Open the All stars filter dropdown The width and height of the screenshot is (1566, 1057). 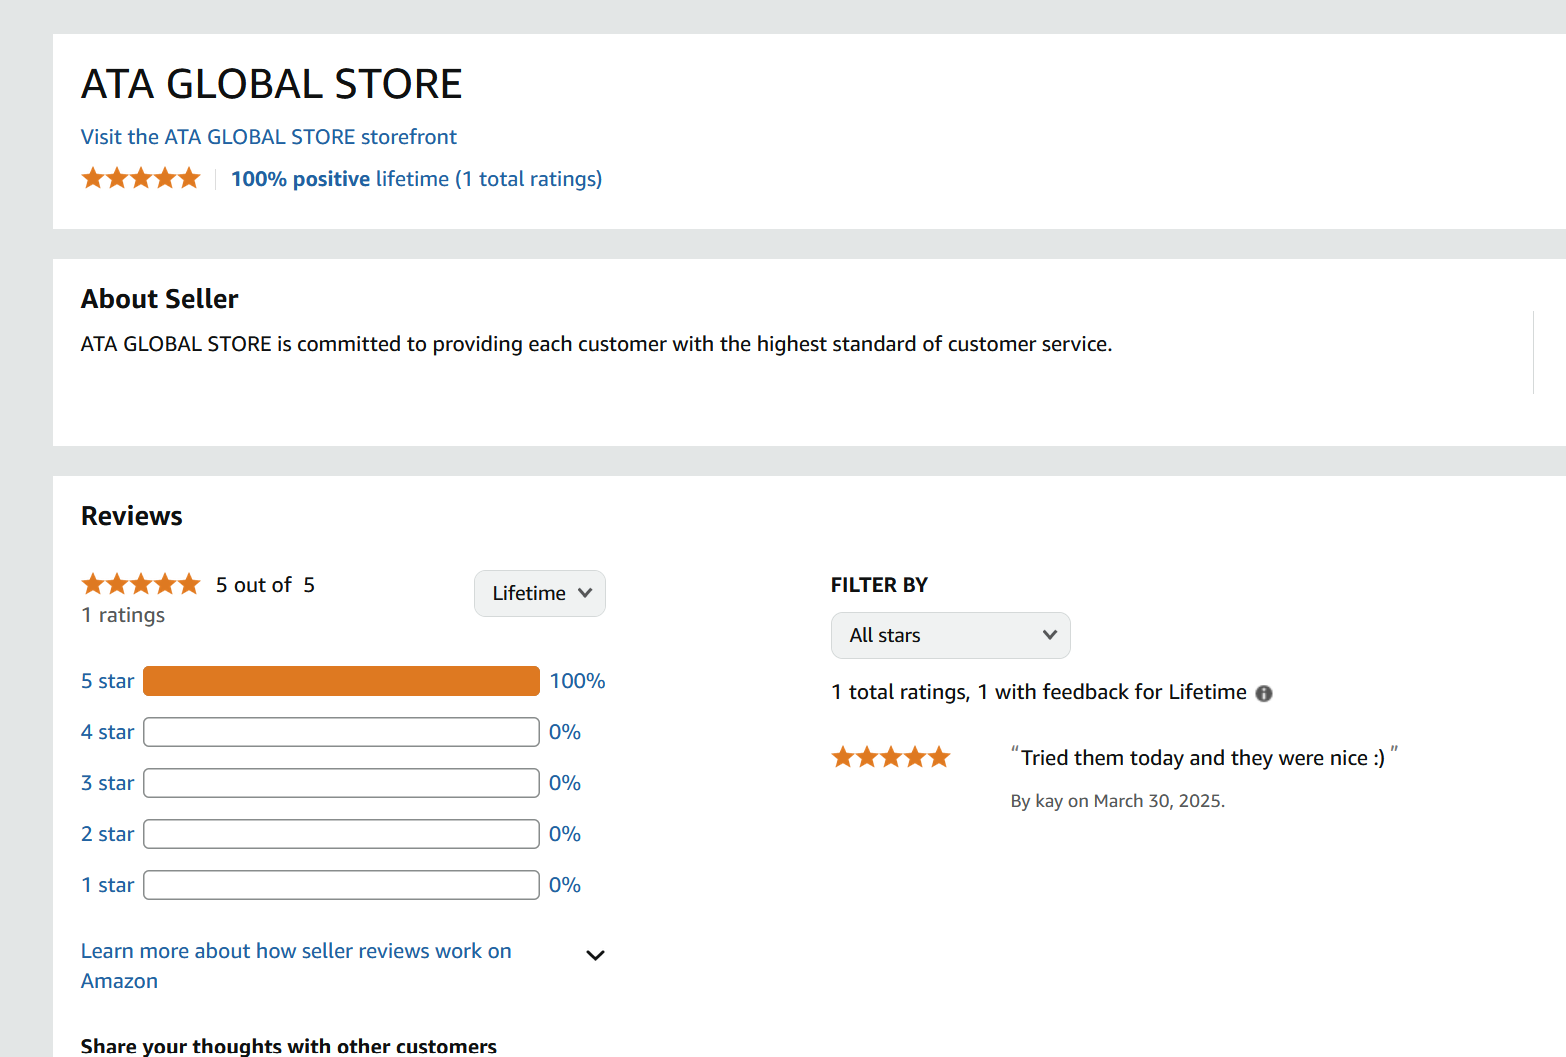pos(950,635)
